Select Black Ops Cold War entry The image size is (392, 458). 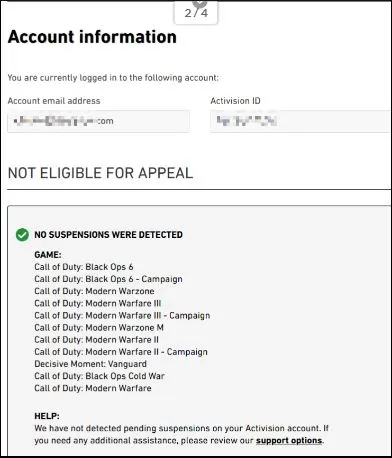pyautogui.click(x=99, y=376)
